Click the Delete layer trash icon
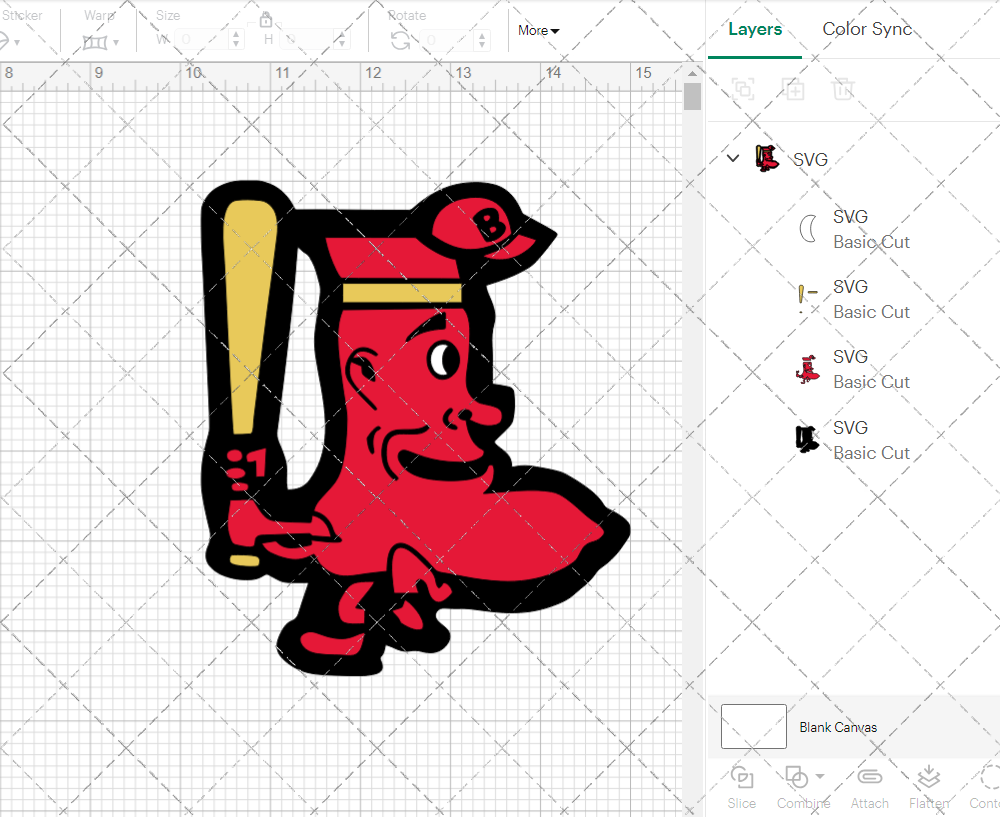 click(844, 89)
